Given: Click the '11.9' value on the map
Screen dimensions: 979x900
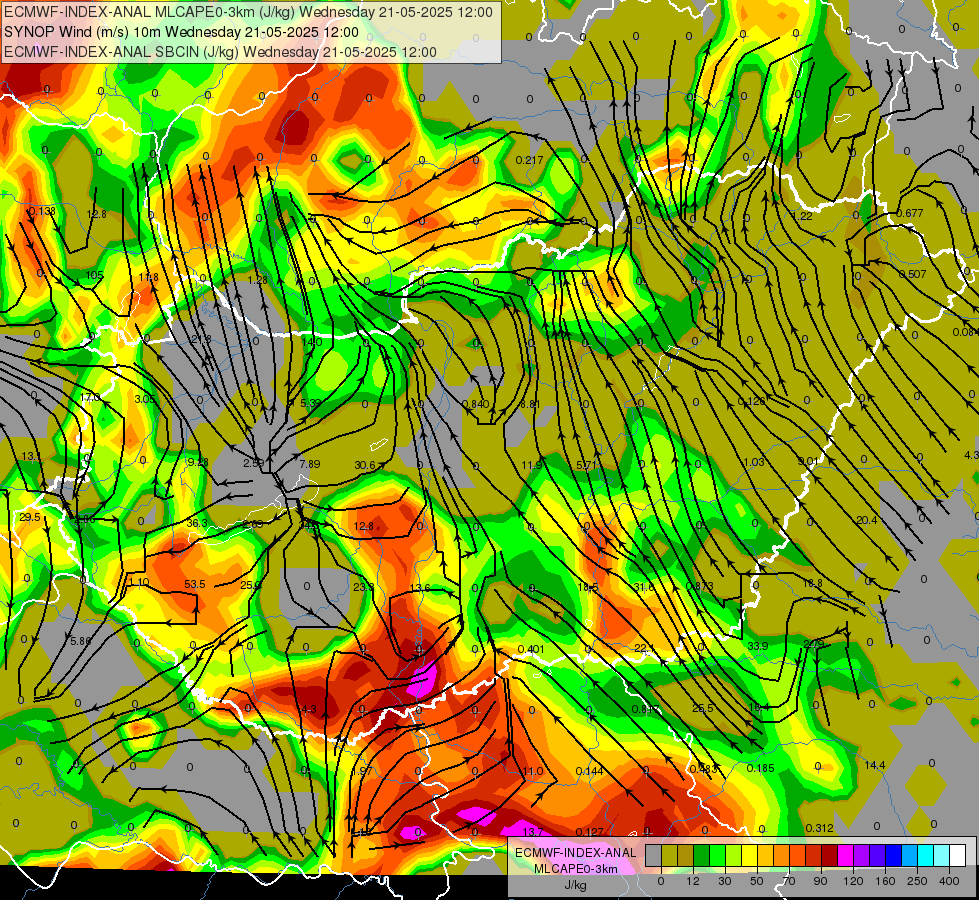Looking at the screenshot, I should click(x=532, y=465).
